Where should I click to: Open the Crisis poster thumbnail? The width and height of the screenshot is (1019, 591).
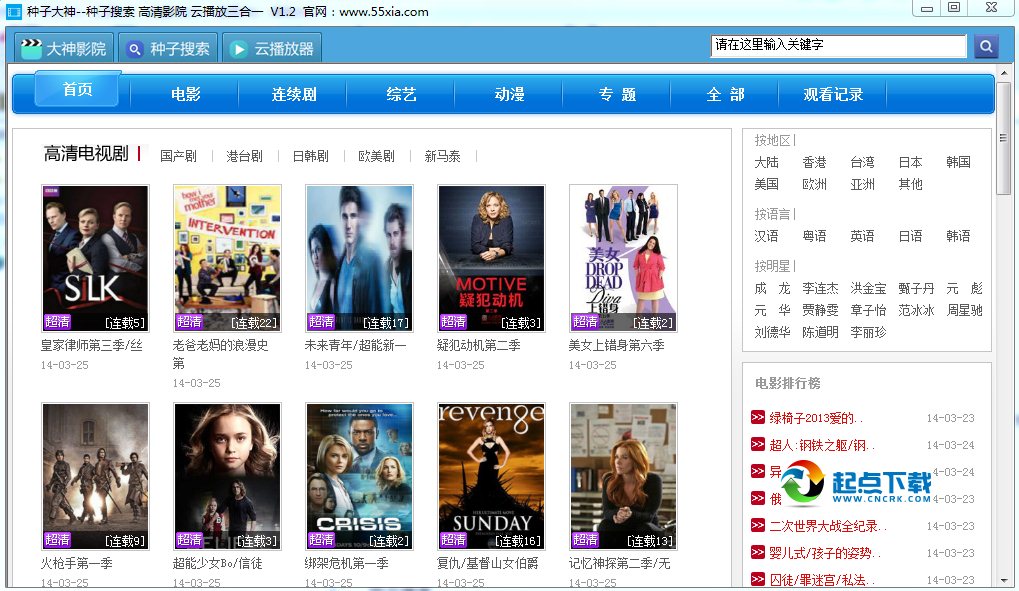[359, 477]
